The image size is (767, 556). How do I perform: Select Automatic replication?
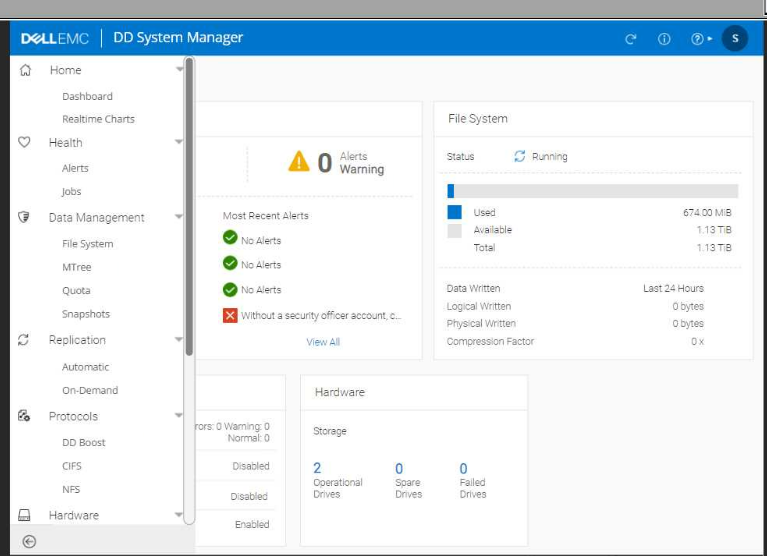86,367
